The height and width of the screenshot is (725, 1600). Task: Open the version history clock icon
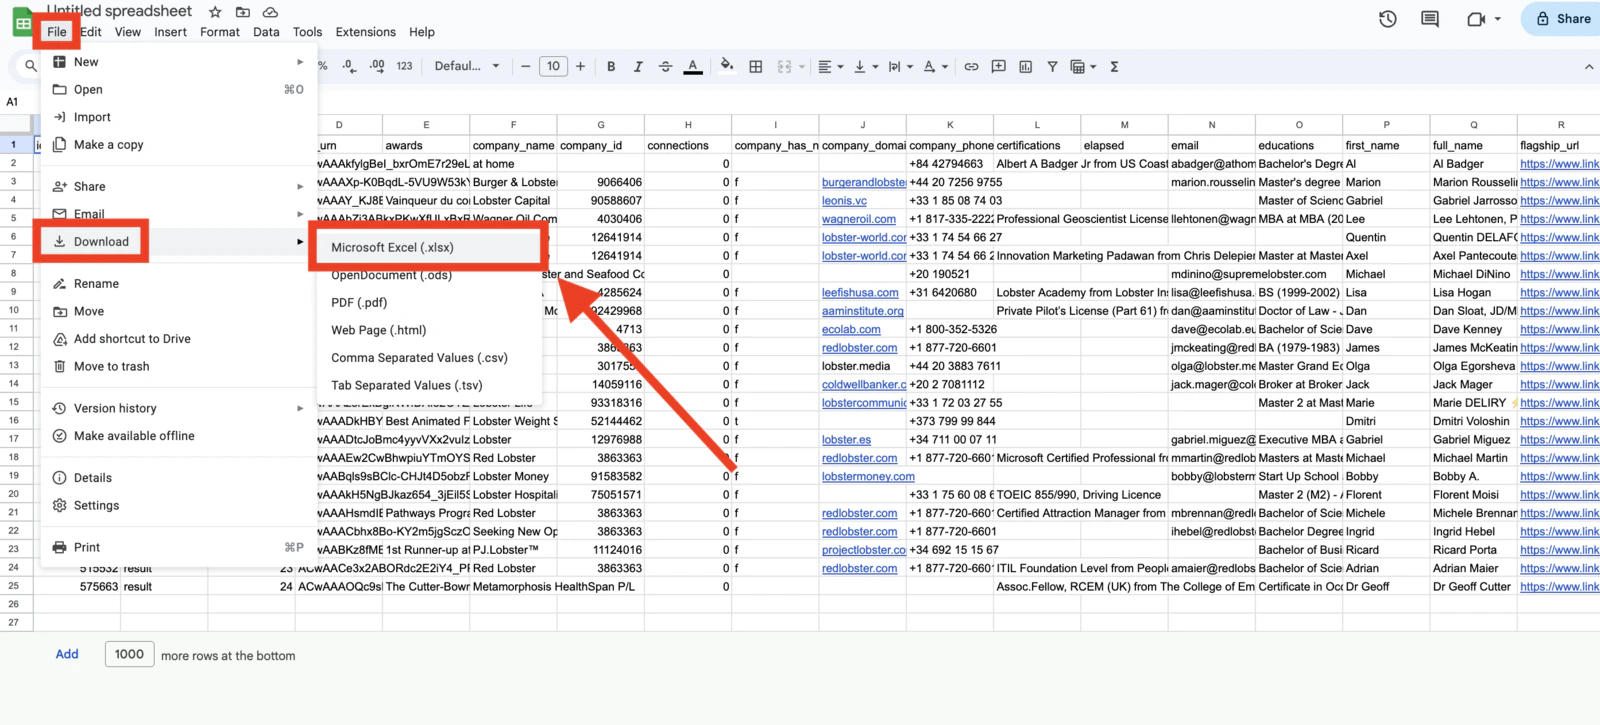point(1387,19)
